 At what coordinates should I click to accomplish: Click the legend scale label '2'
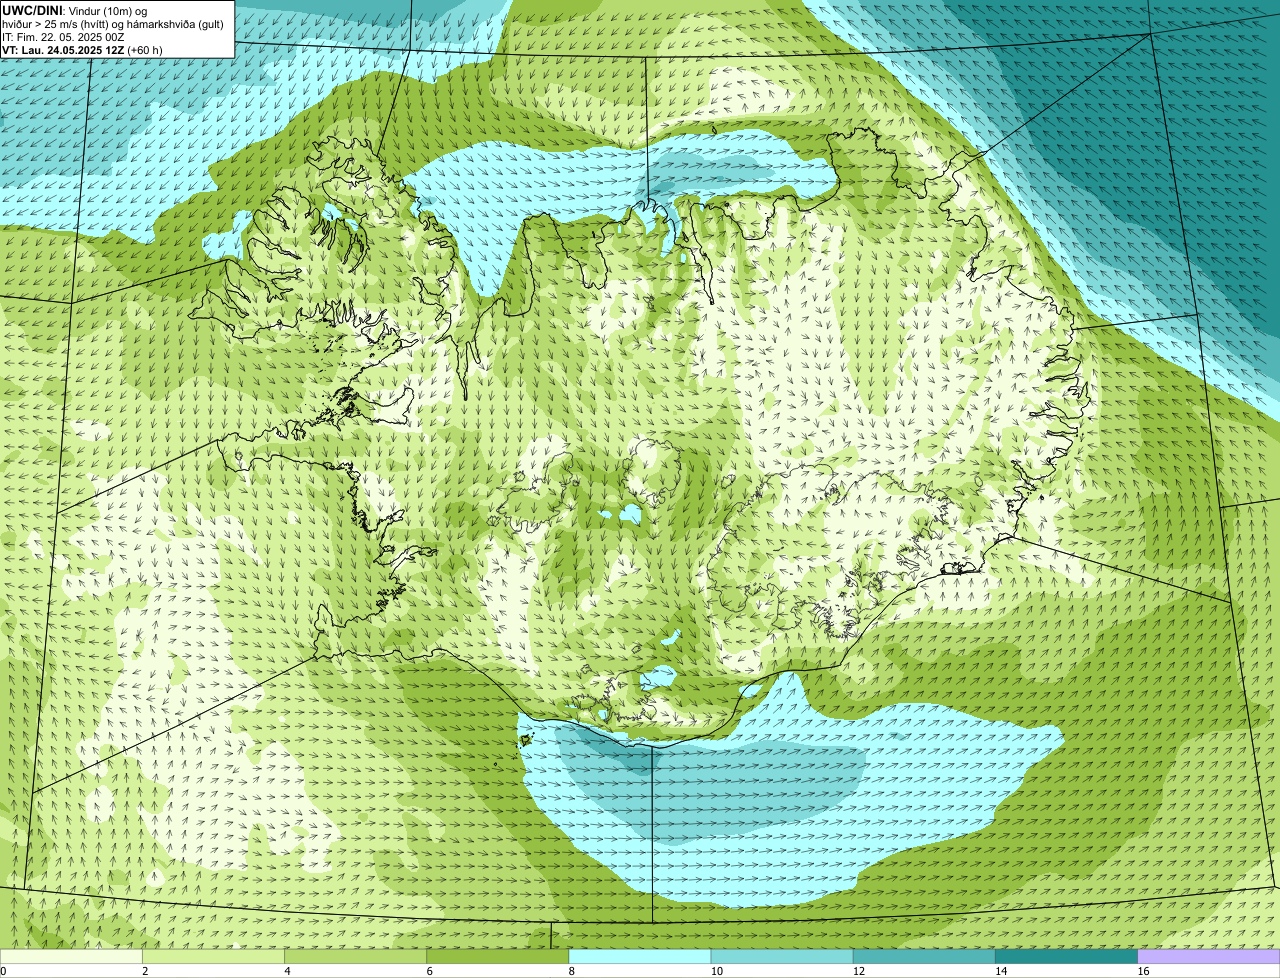click(145, 971)
